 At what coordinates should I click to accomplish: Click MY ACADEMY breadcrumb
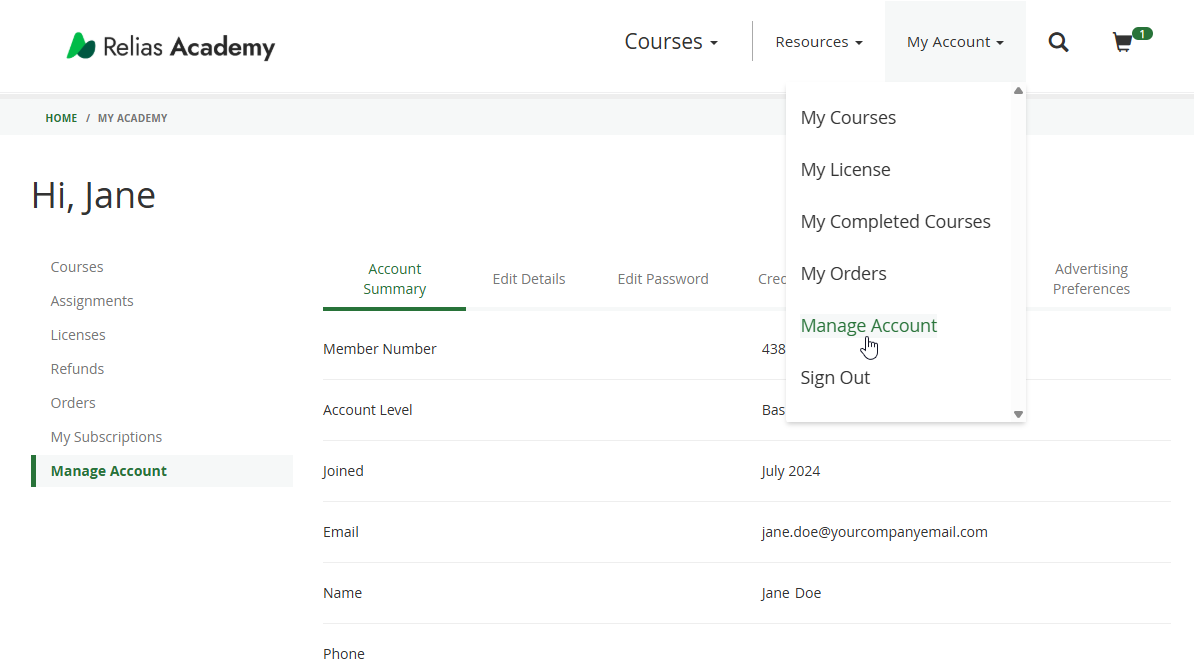132,118
